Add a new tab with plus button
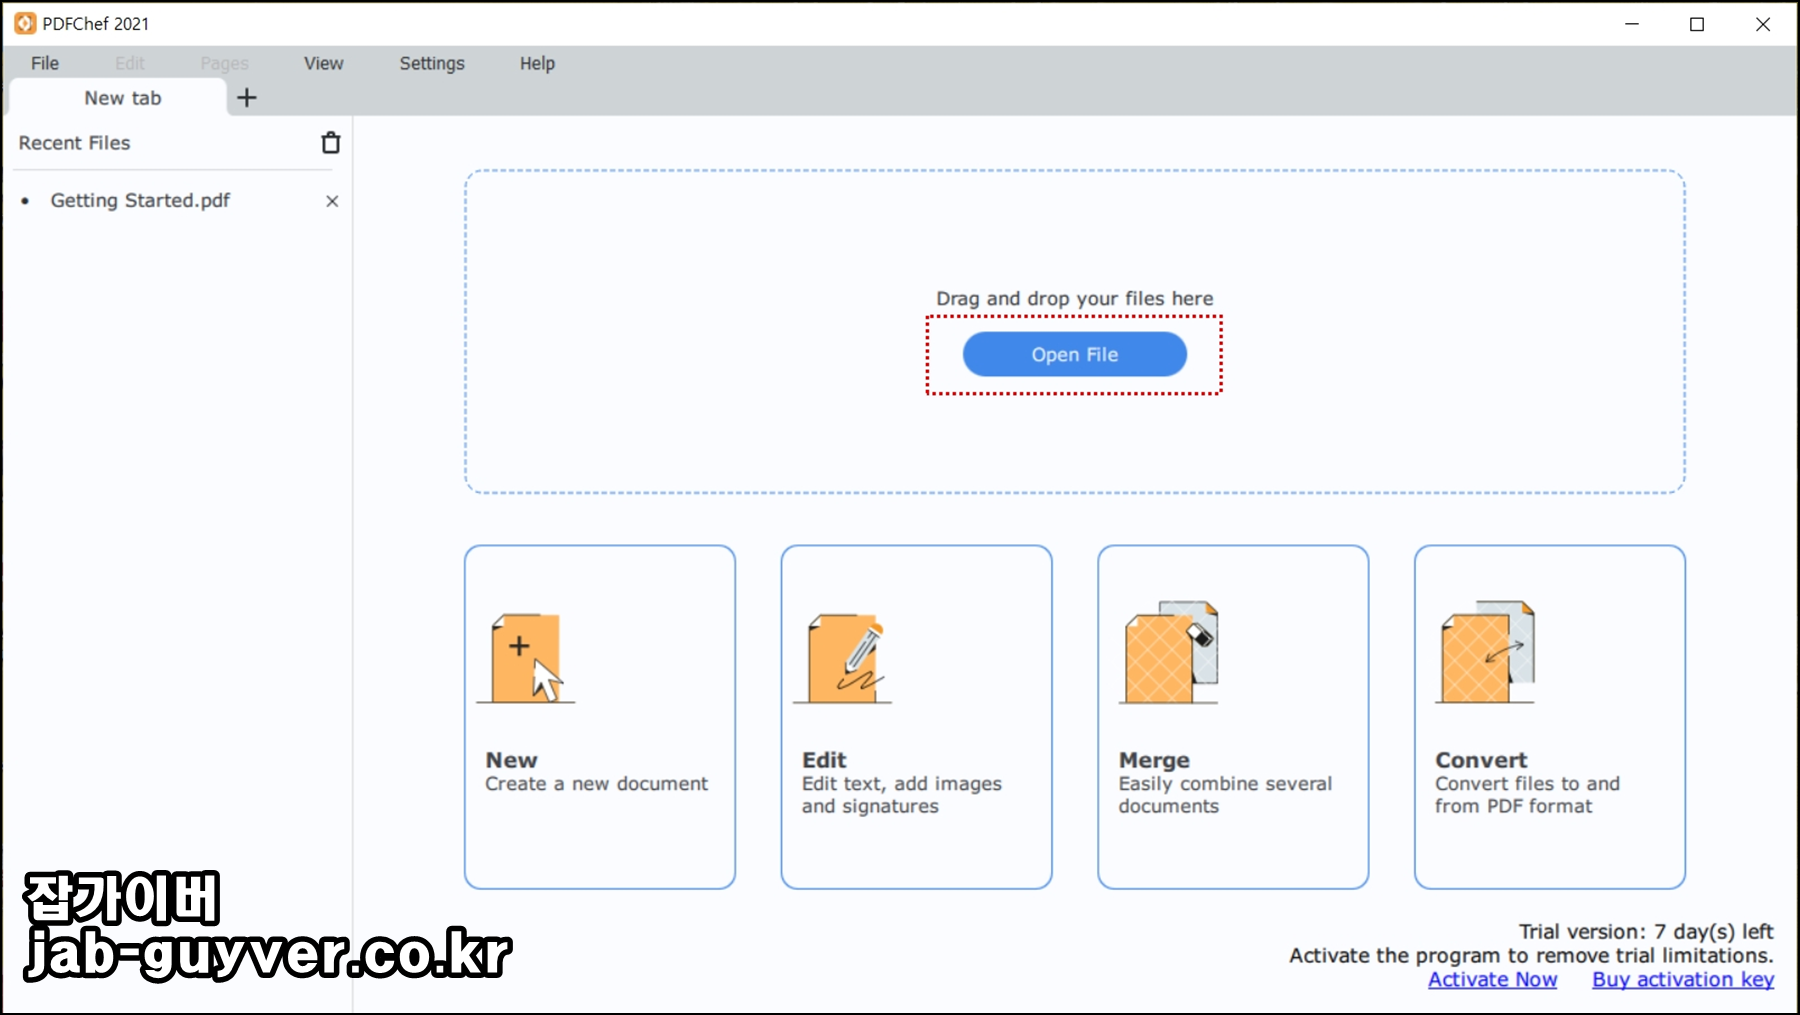1800x1015 pixels. [247, 97]
